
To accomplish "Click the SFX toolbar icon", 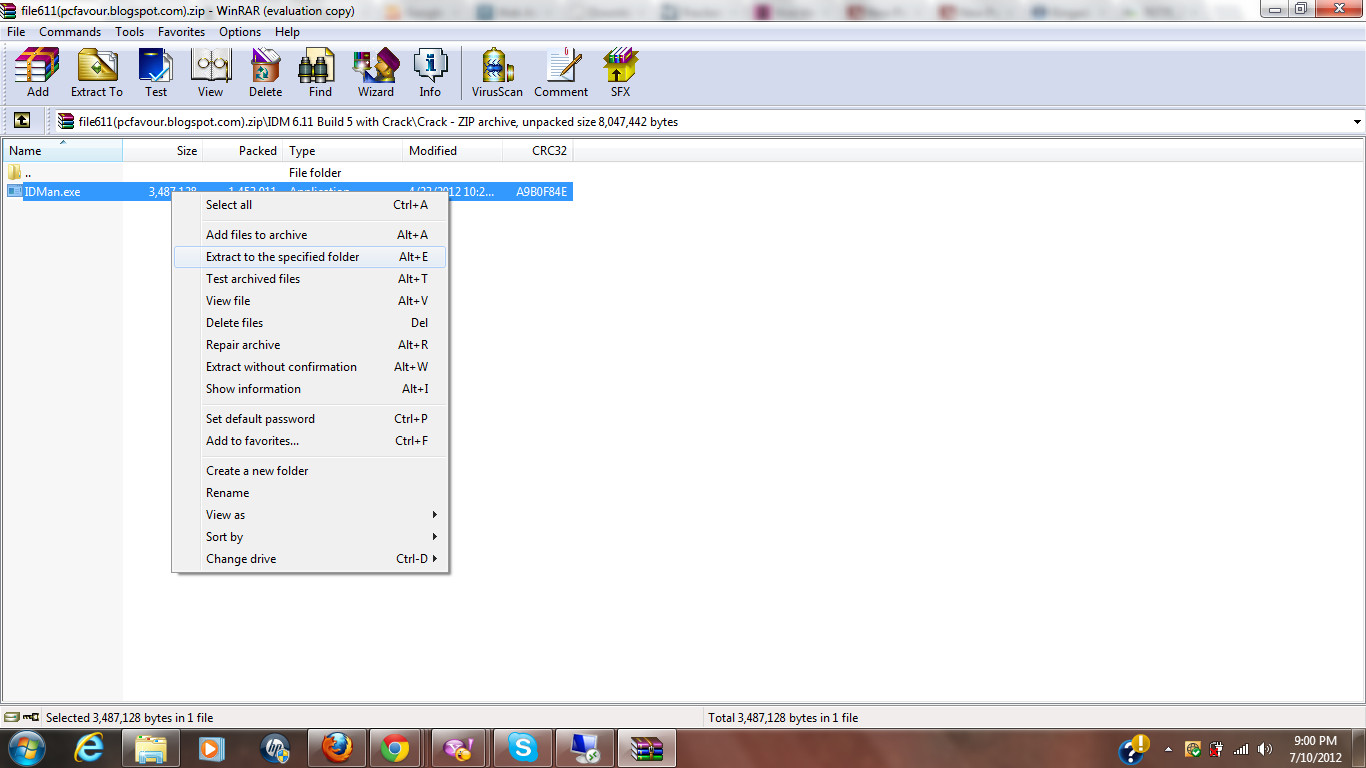I will pyautogui.click(x=620, y=73).
